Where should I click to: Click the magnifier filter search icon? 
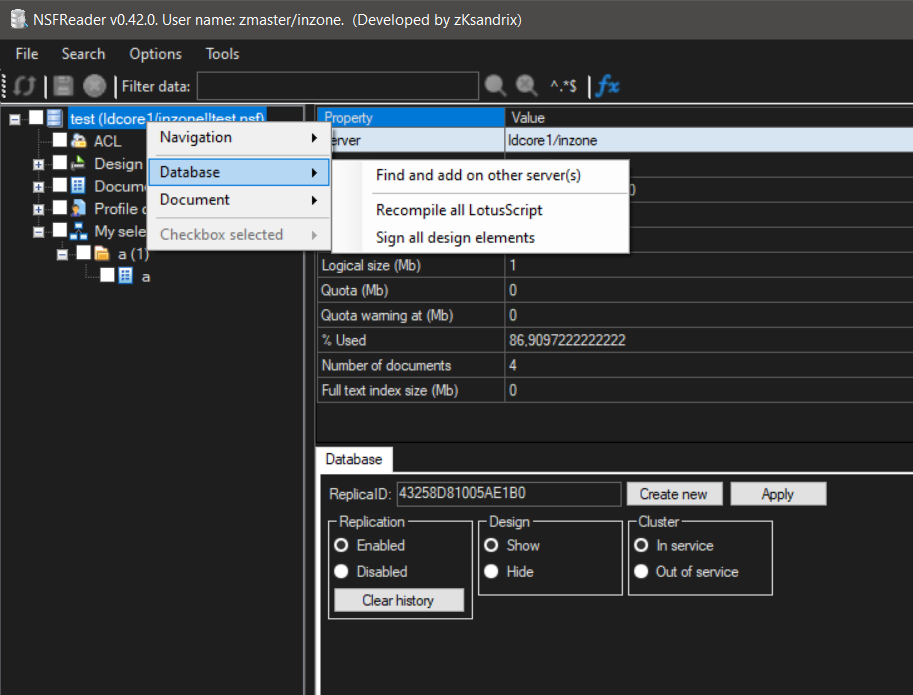pos(496,86)
